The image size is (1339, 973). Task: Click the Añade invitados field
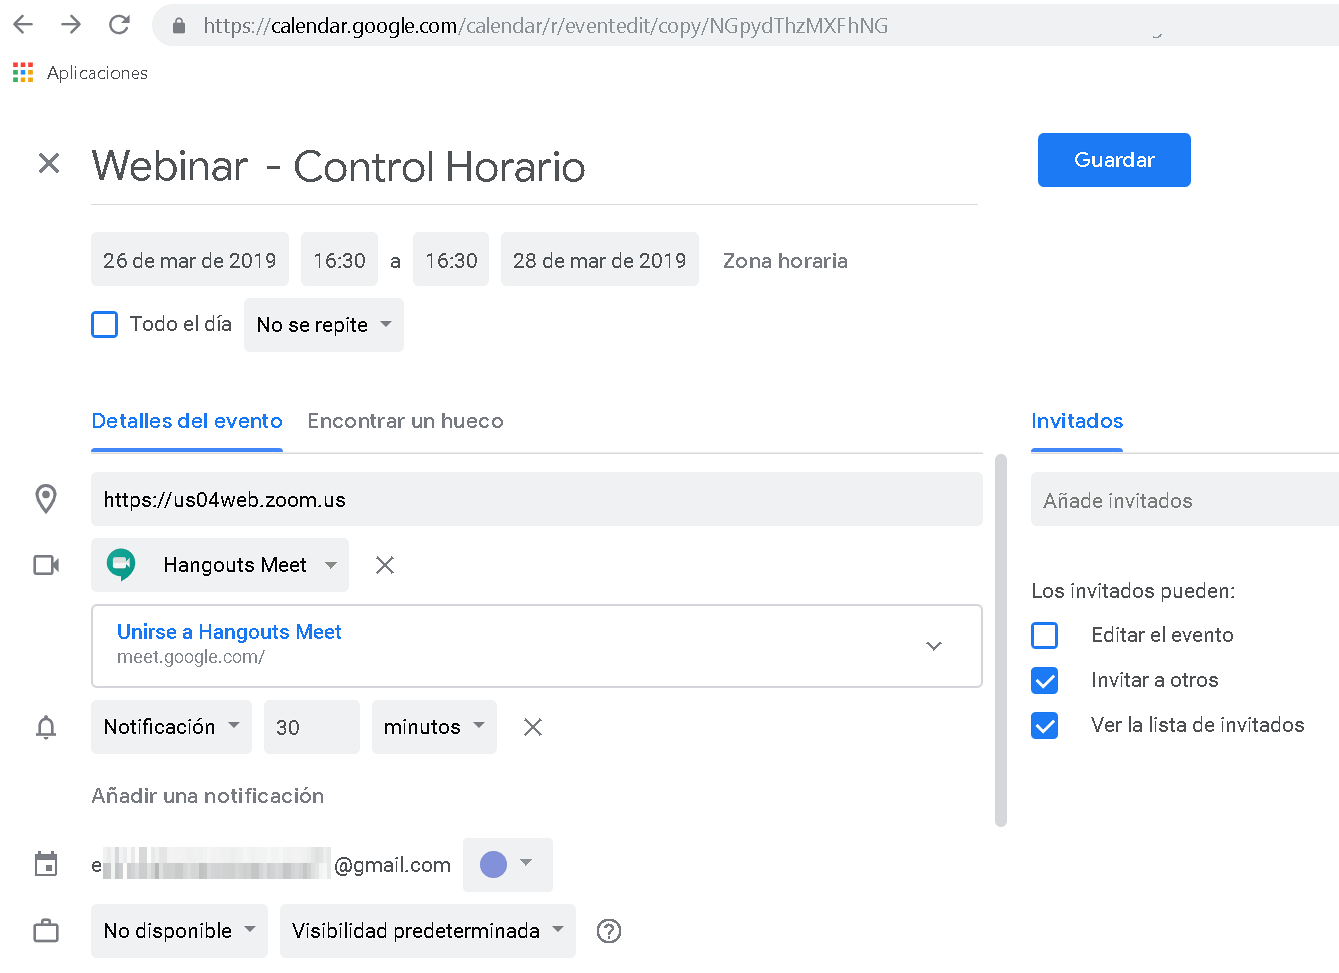coord(1185,499)
